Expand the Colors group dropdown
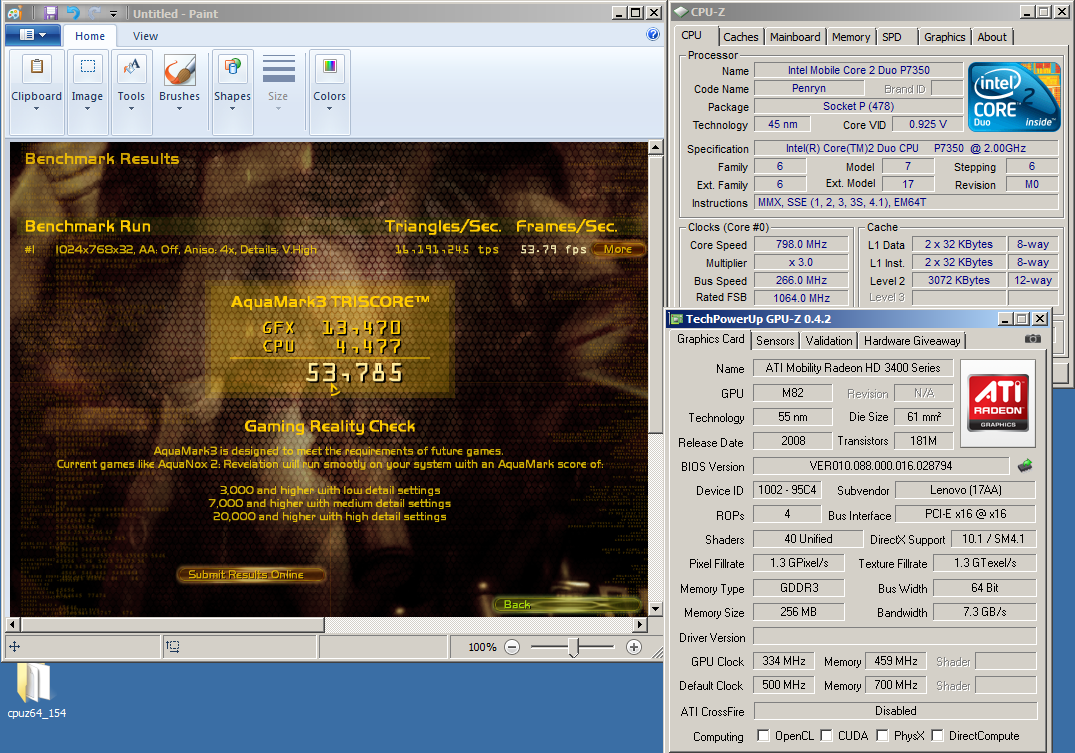The height and width of the screenshot is (753, 1075). click(330, 108)
